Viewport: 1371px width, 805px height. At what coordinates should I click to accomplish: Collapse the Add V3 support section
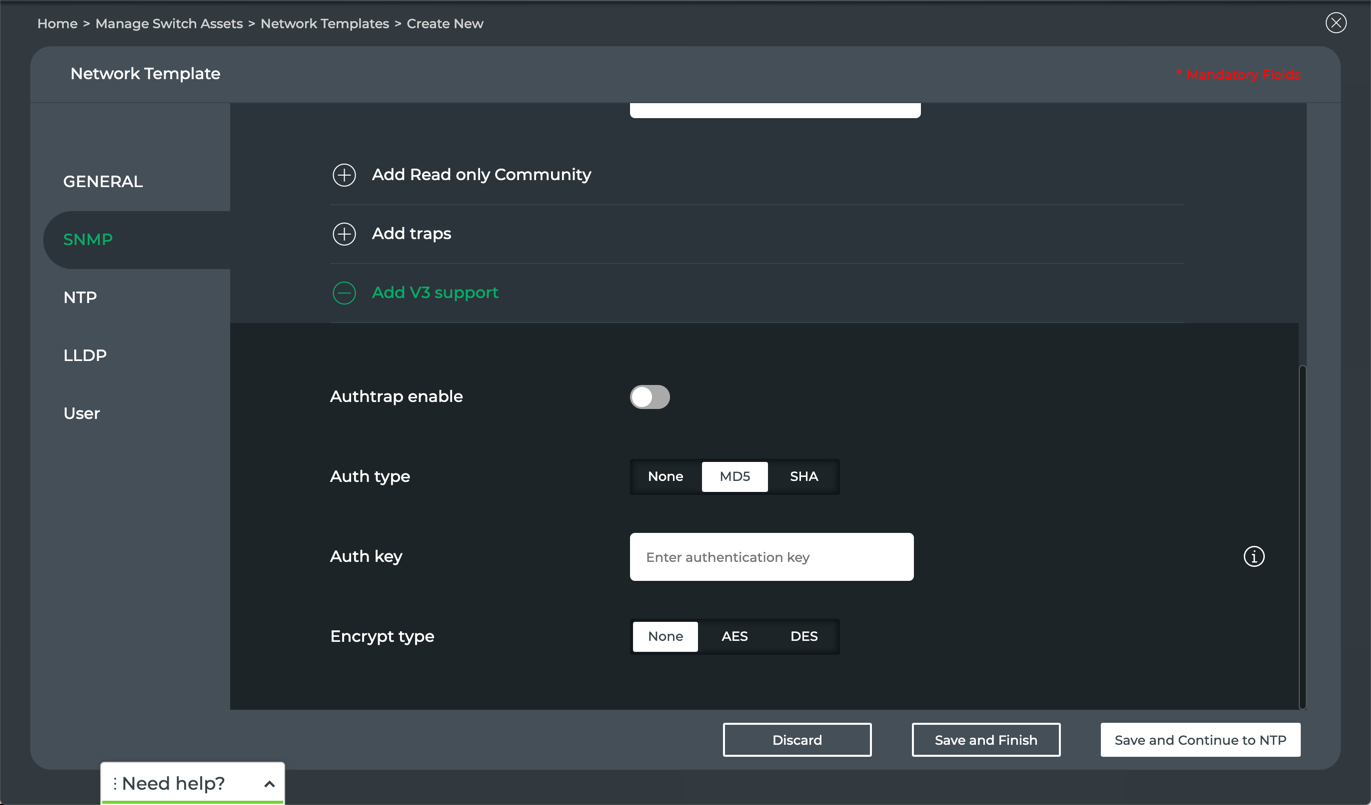click(435, 293)
